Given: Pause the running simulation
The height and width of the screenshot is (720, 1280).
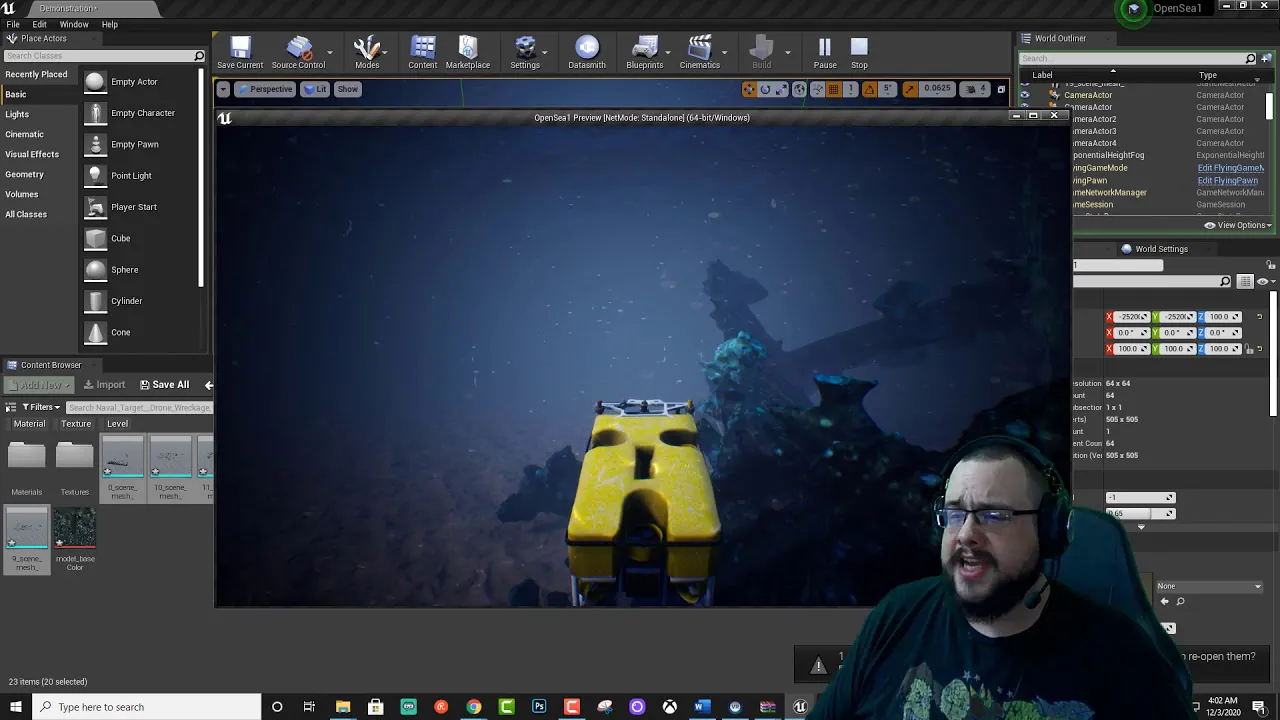Looking at the screenshot, I should point(825,47).
